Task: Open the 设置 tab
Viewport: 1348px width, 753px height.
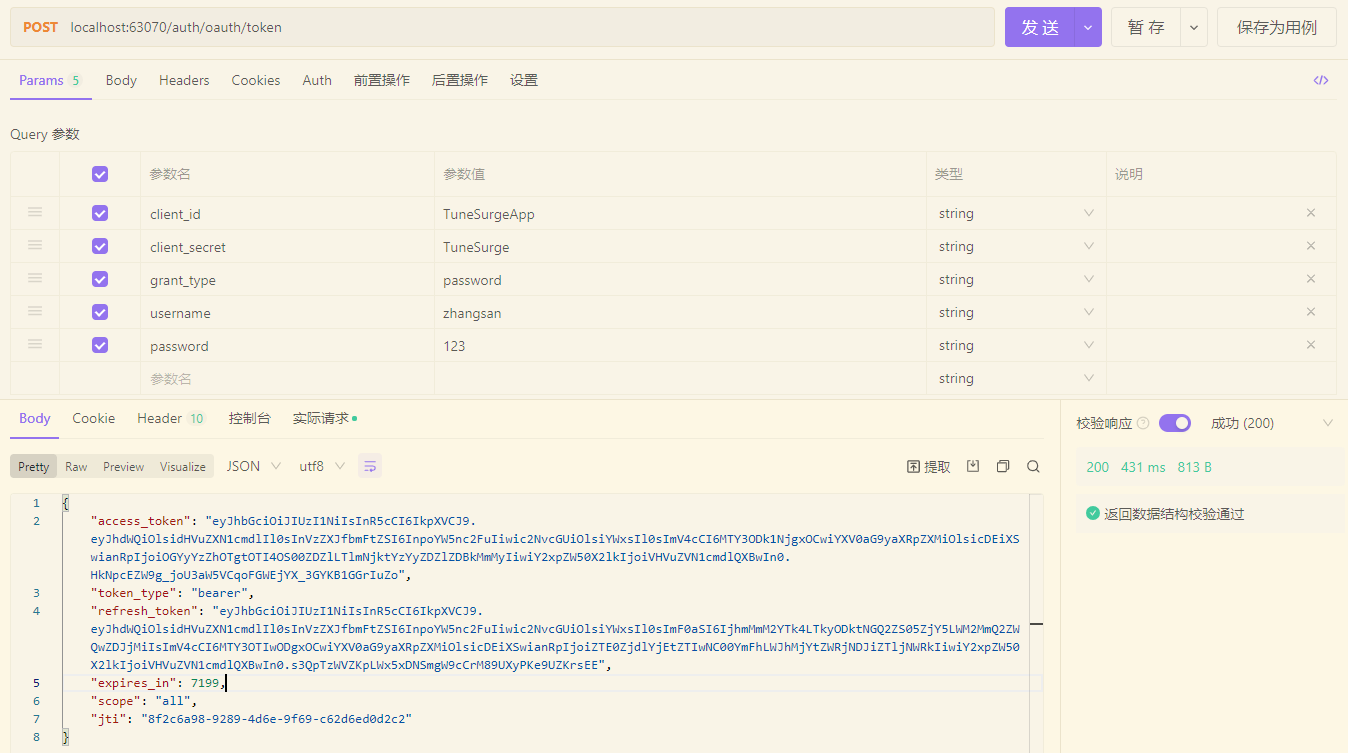Action: click(524, 80)
